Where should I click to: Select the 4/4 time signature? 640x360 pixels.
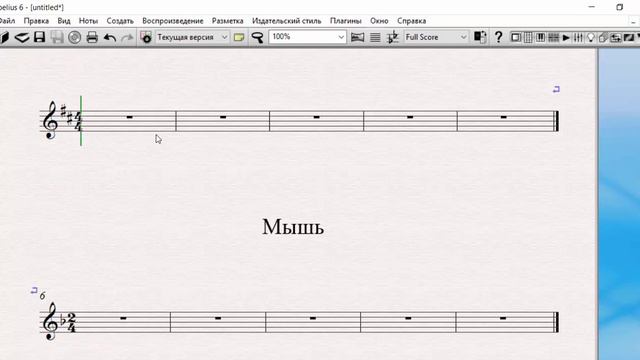click(x=78, y=121)
